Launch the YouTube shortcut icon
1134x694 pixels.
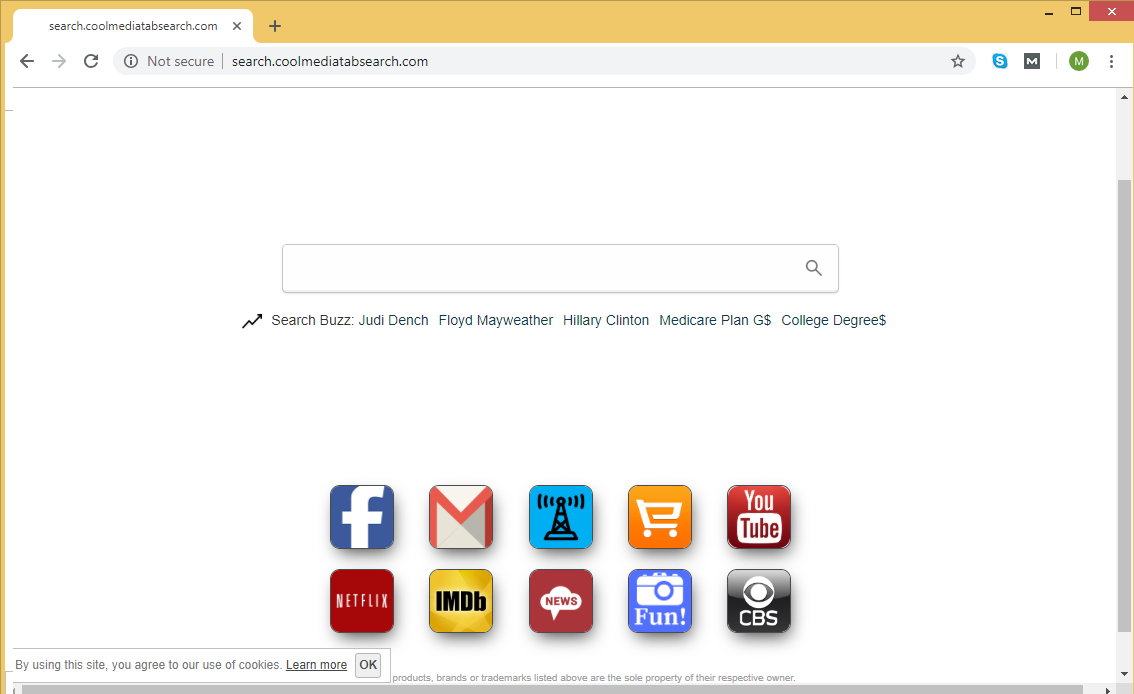pos(759,517)
